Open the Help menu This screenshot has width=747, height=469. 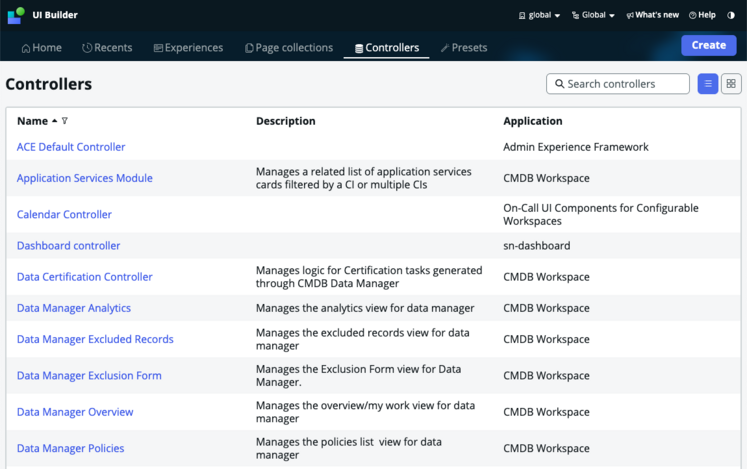(702, 15)
